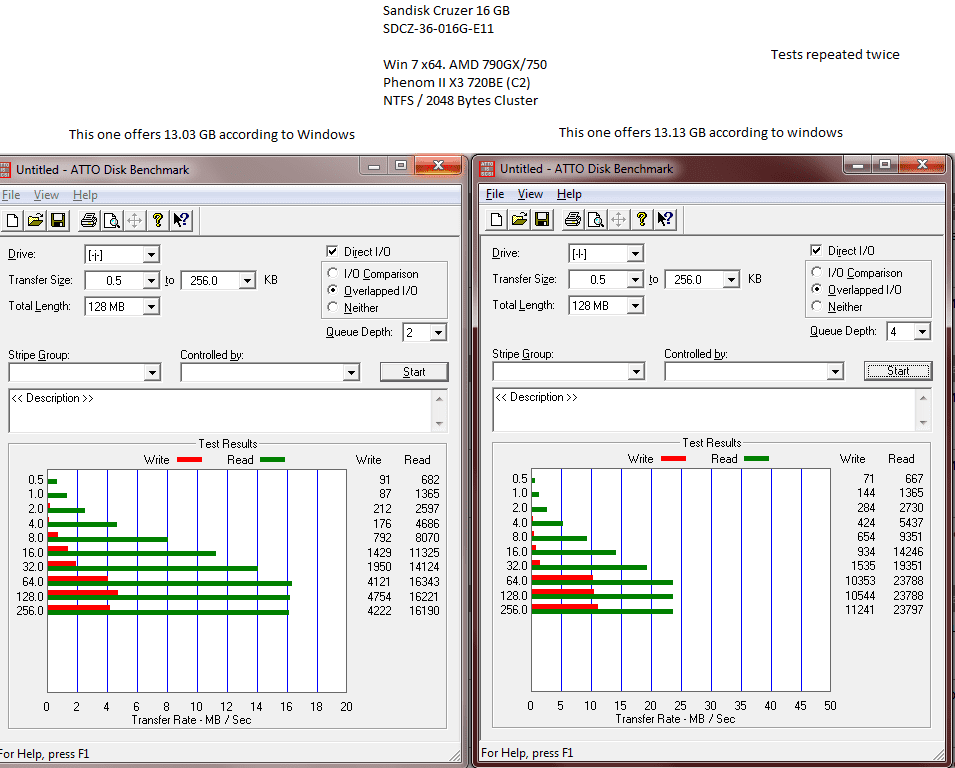The height and width of the screenshot is (768, 955).
Task: Click Description scrollbar down arrow in left window
Action: [440, 424]
